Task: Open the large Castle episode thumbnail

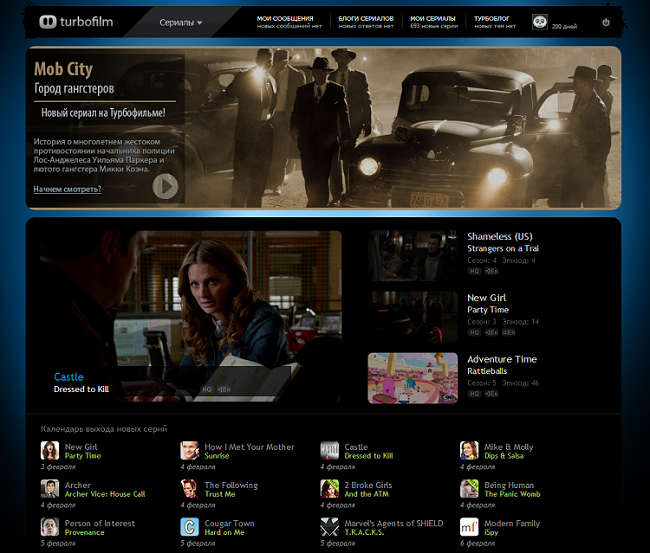Action: pos(191,316)
